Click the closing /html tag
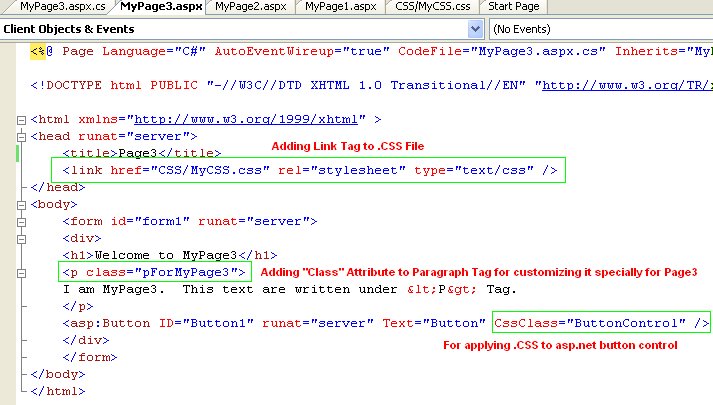713x405 pixels. pos(58,391)
